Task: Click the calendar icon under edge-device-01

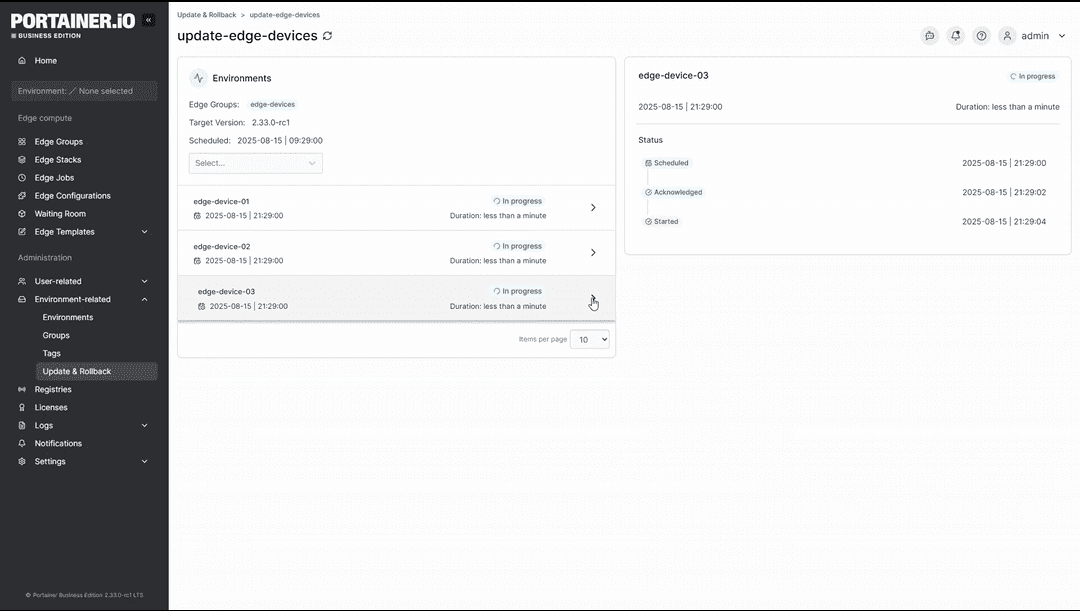Action: [x=197, y=216]
